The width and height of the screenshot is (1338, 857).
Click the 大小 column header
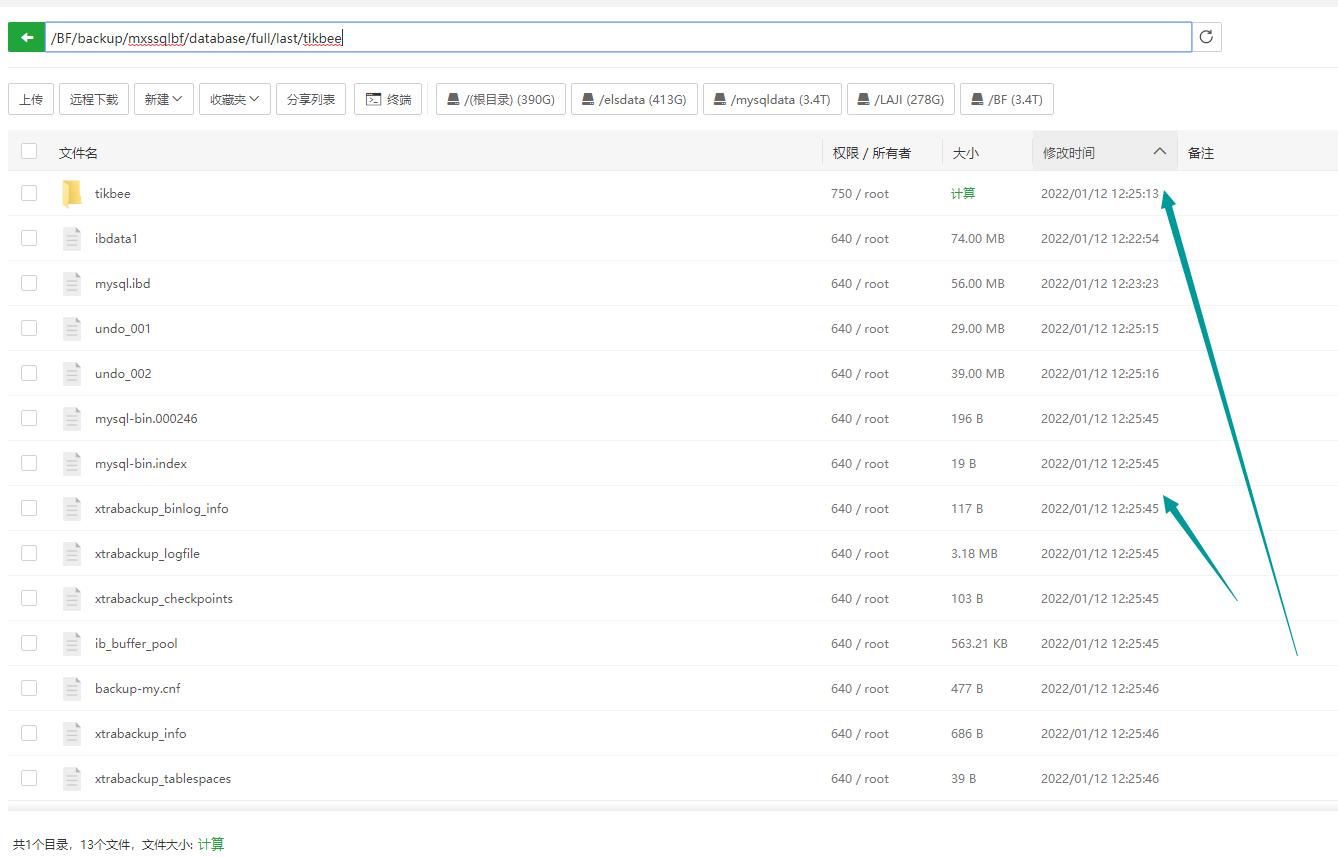point(965,153)
